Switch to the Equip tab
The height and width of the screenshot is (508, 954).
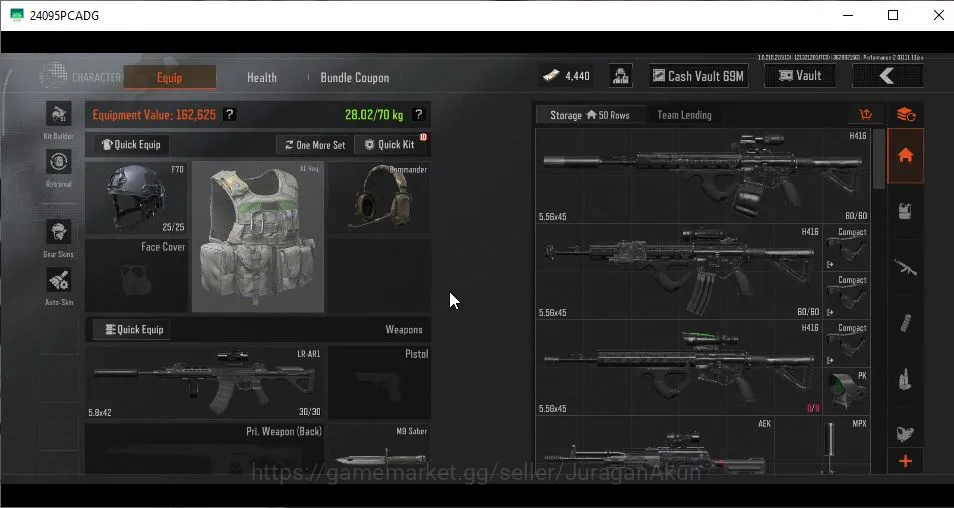tap(170, 77)
